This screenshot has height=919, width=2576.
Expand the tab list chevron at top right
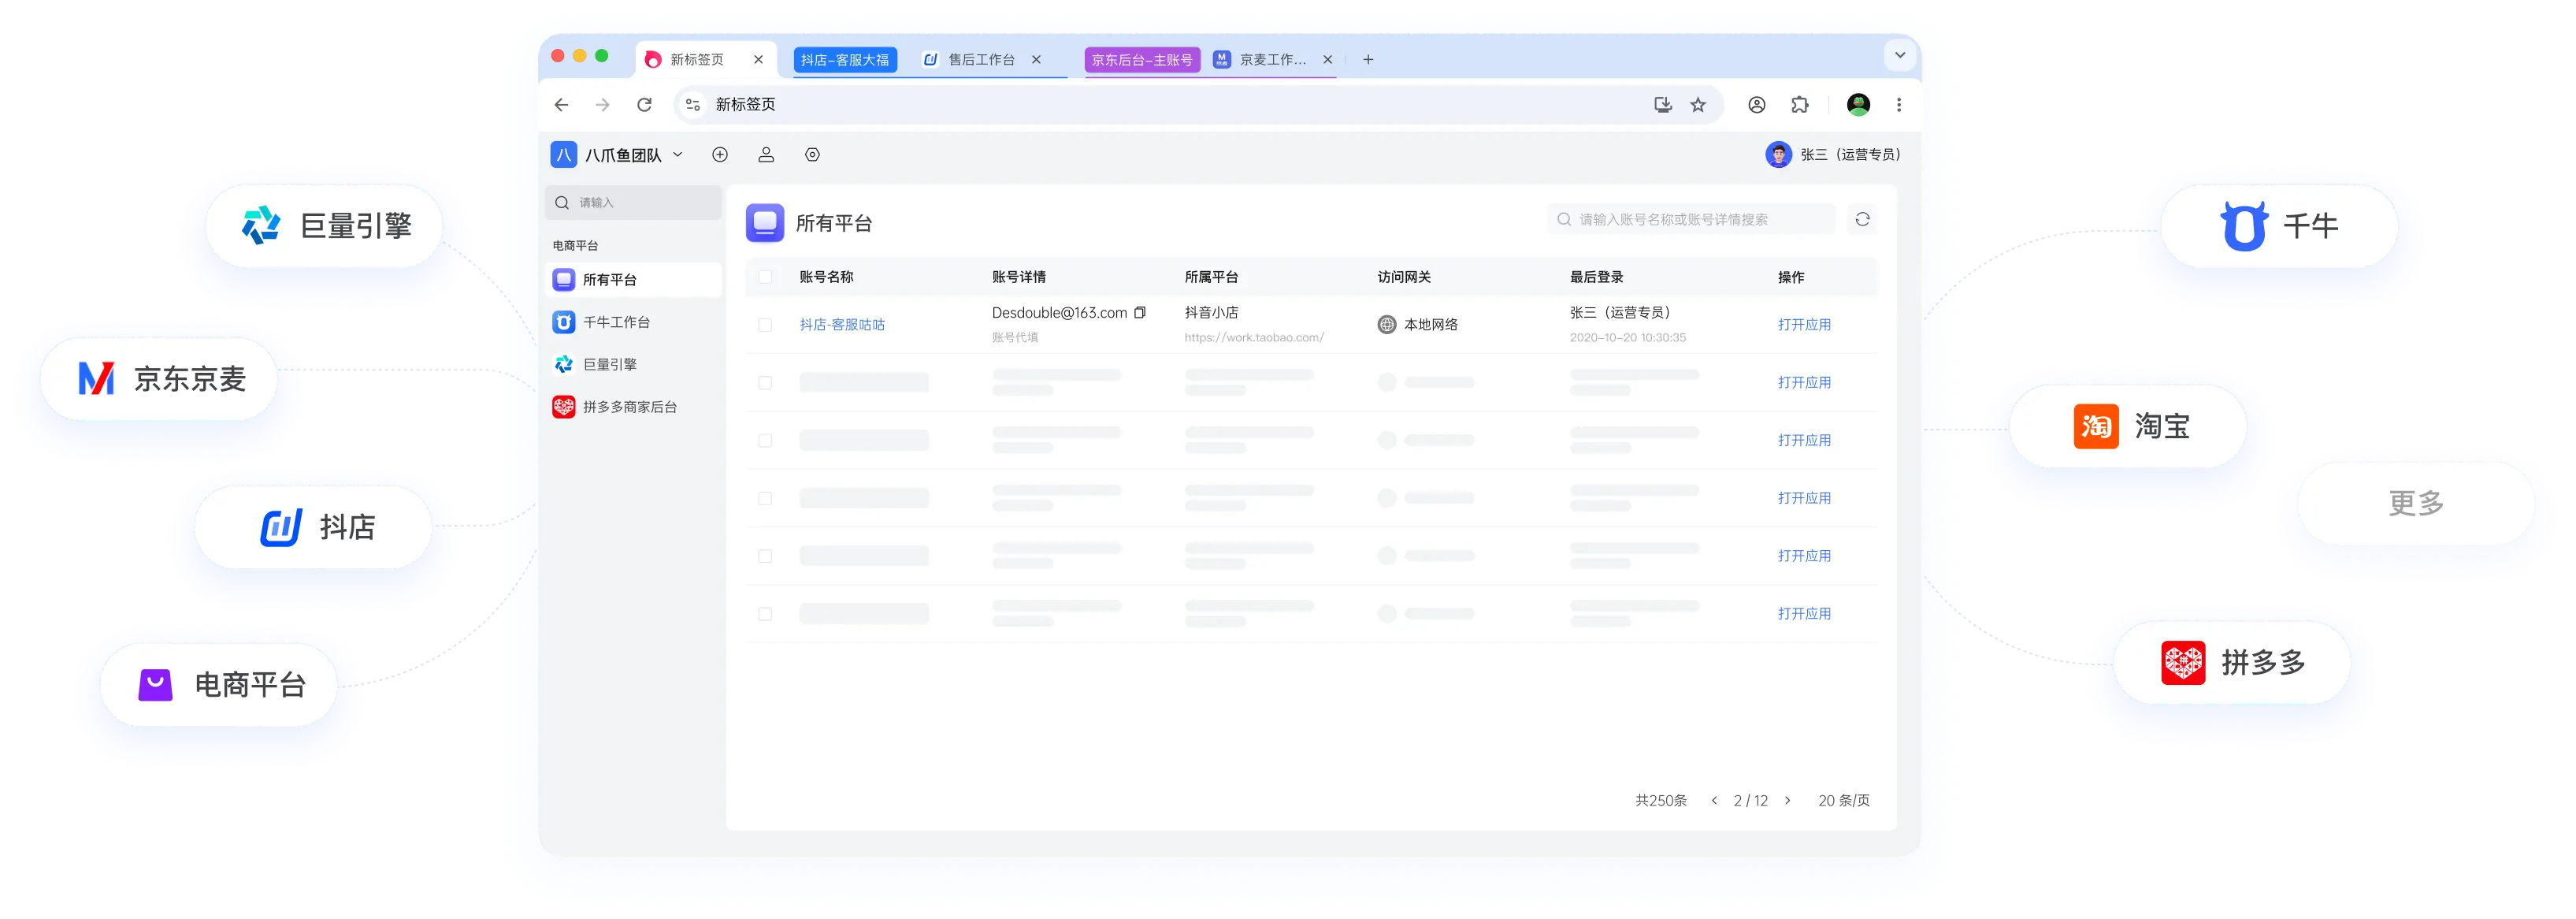[x=1900, y=56]
